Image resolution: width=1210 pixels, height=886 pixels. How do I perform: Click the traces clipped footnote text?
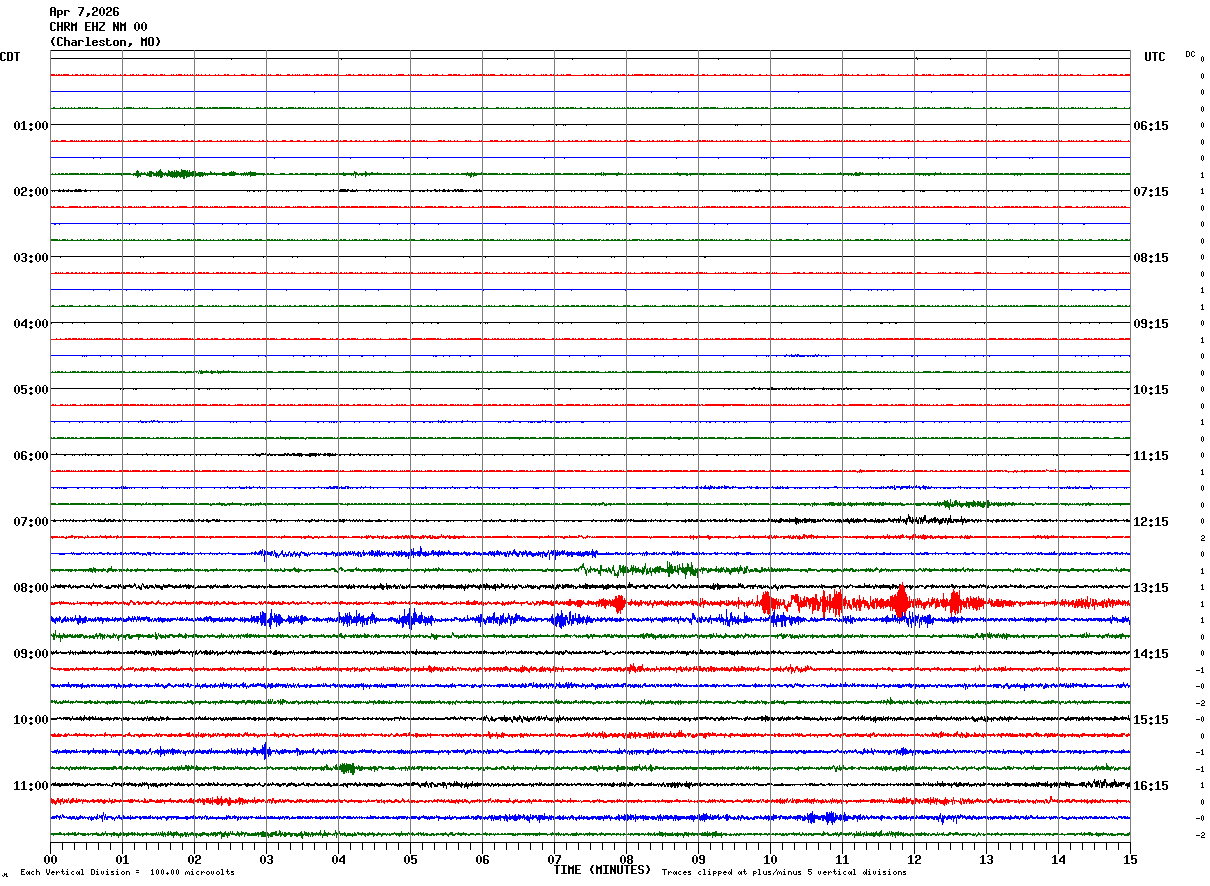point(784,872)
